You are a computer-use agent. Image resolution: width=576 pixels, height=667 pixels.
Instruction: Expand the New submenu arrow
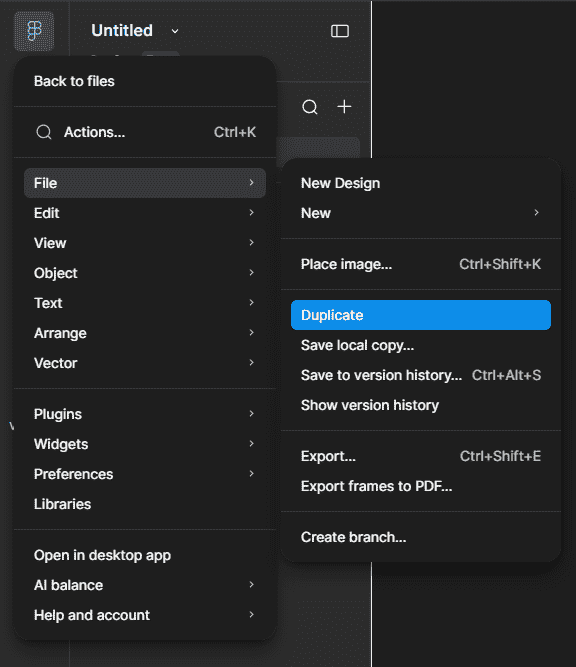point(536,213)
